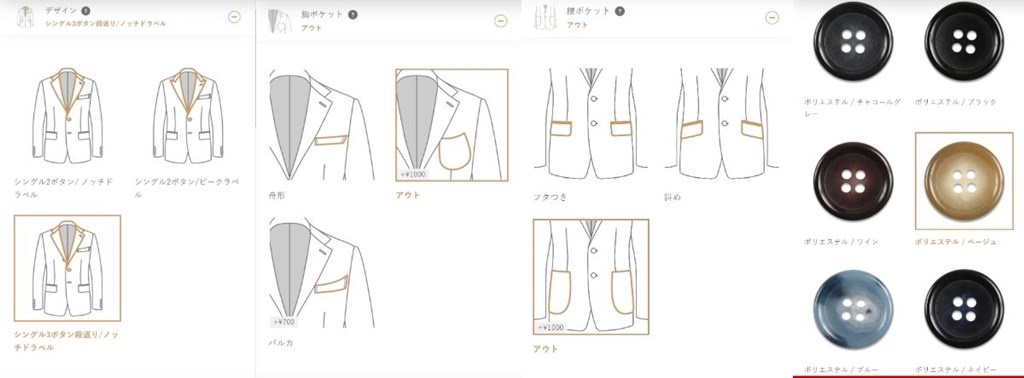1024x378 pixels.
Task: Open help icon next to 腰ポケット
Action: tap(620, 11)
